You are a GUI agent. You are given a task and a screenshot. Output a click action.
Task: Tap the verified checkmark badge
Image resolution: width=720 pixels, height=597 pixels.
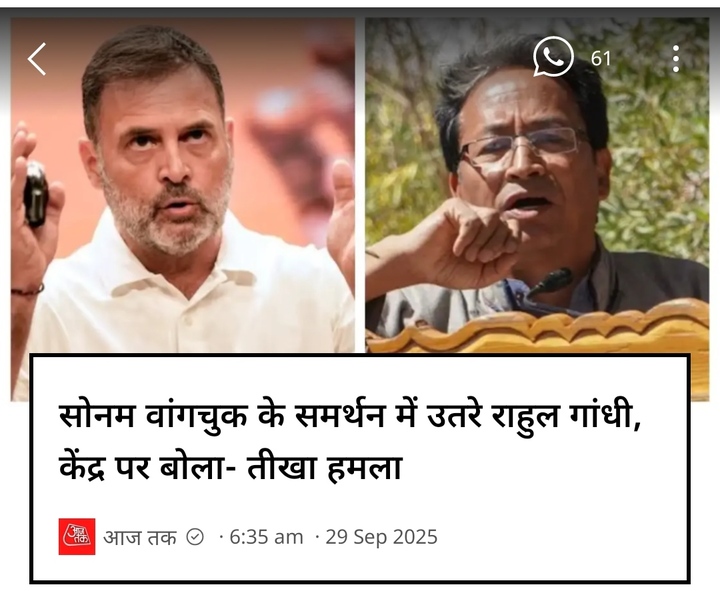[x=195, y=537]
